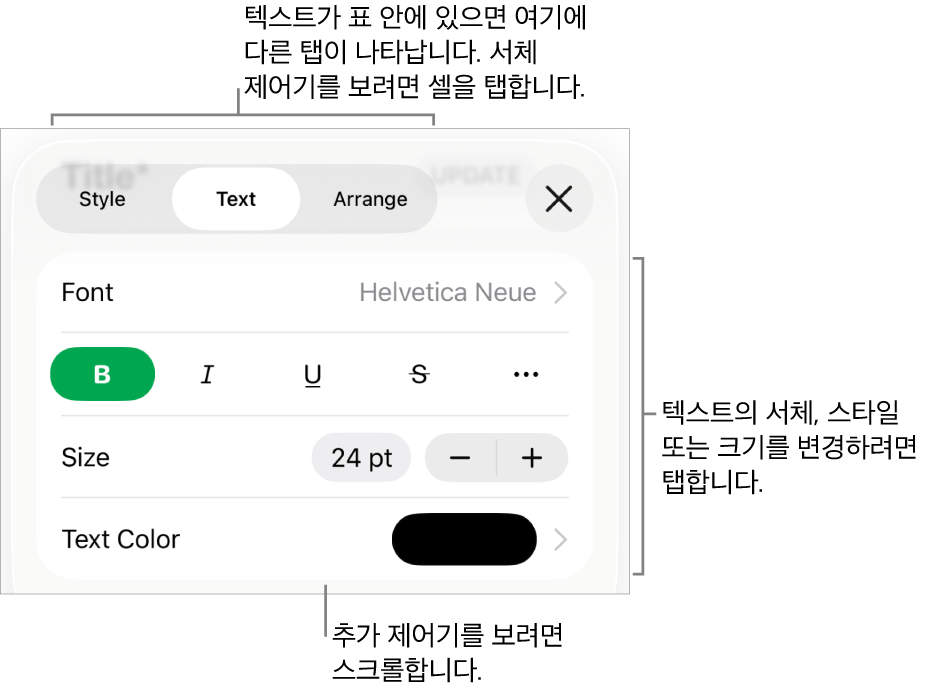This screenshot has height=689, width=926.
Task: Open the Helvetica Neue font picker
Action: pos(448,292)
